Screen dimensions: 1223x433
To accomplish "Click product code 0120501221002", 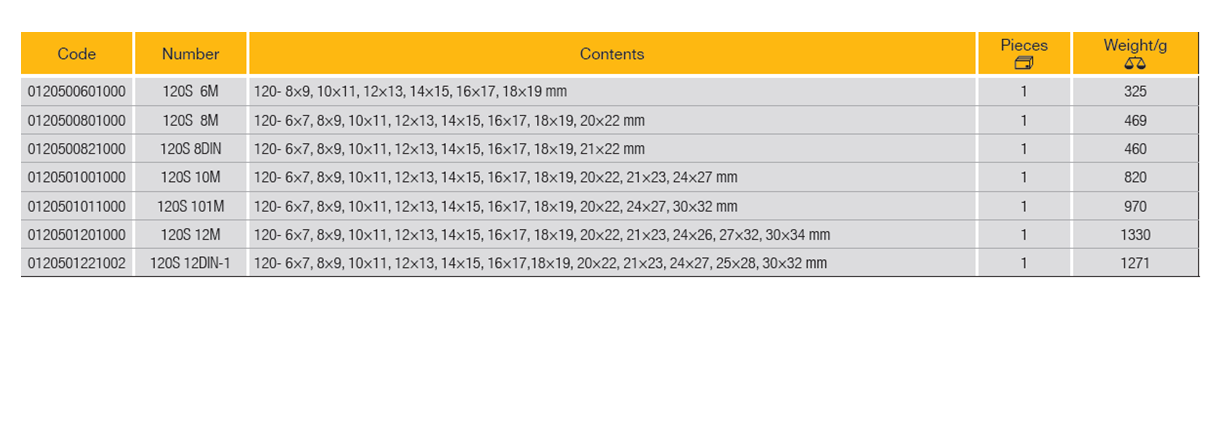I will click(77, 264).
